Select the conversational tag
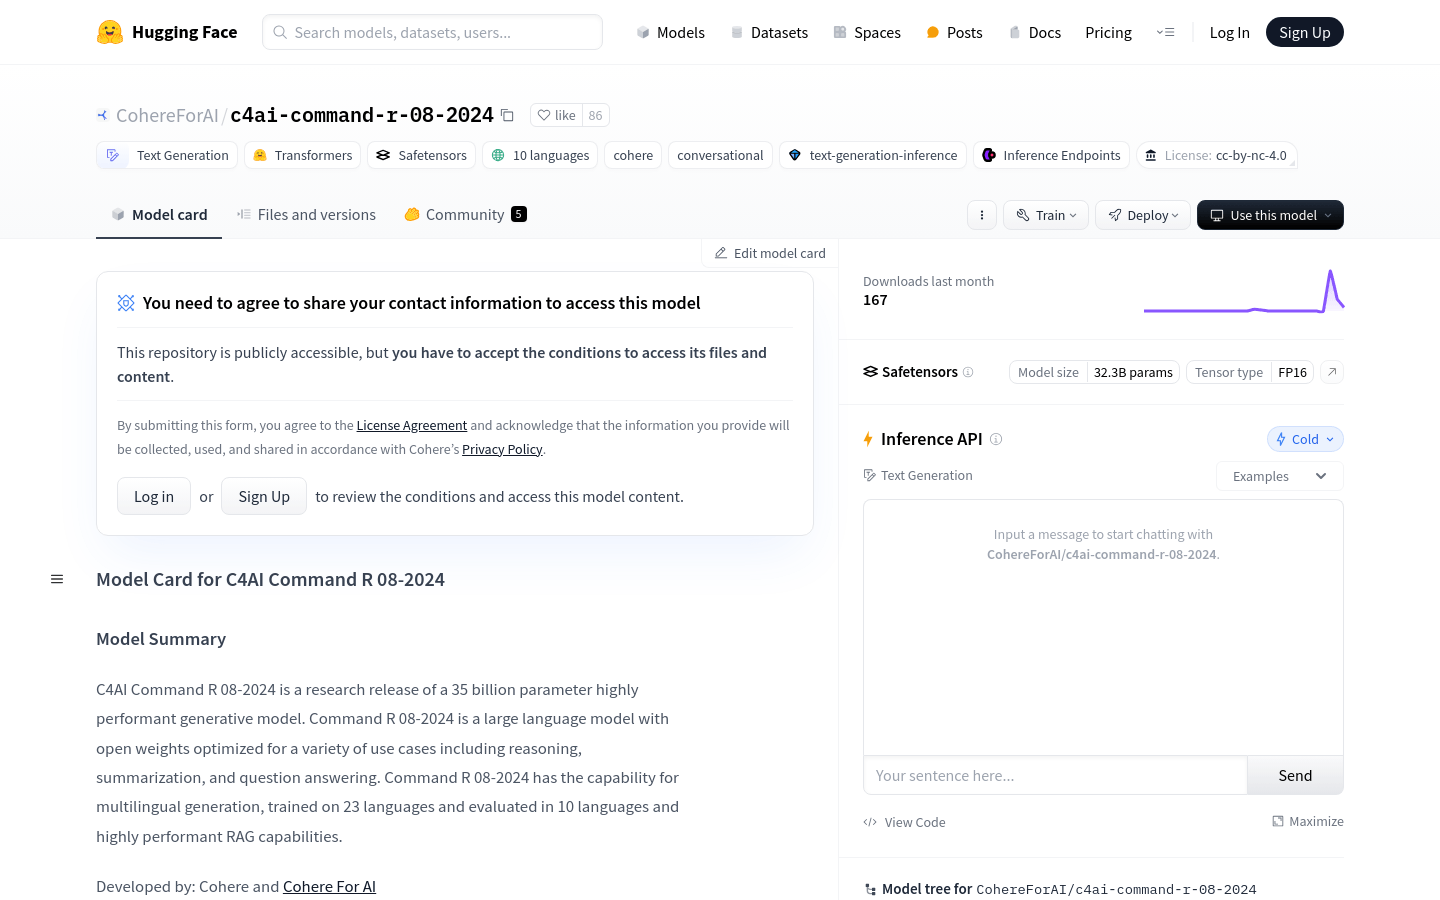 720,155
